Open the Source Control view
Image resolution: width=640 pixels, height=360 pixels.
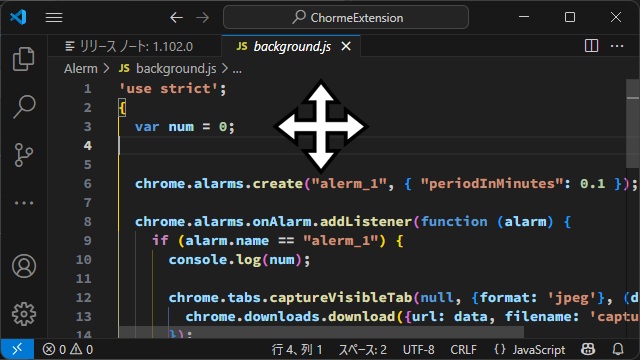pyautogui.click(x=24, y=155)
